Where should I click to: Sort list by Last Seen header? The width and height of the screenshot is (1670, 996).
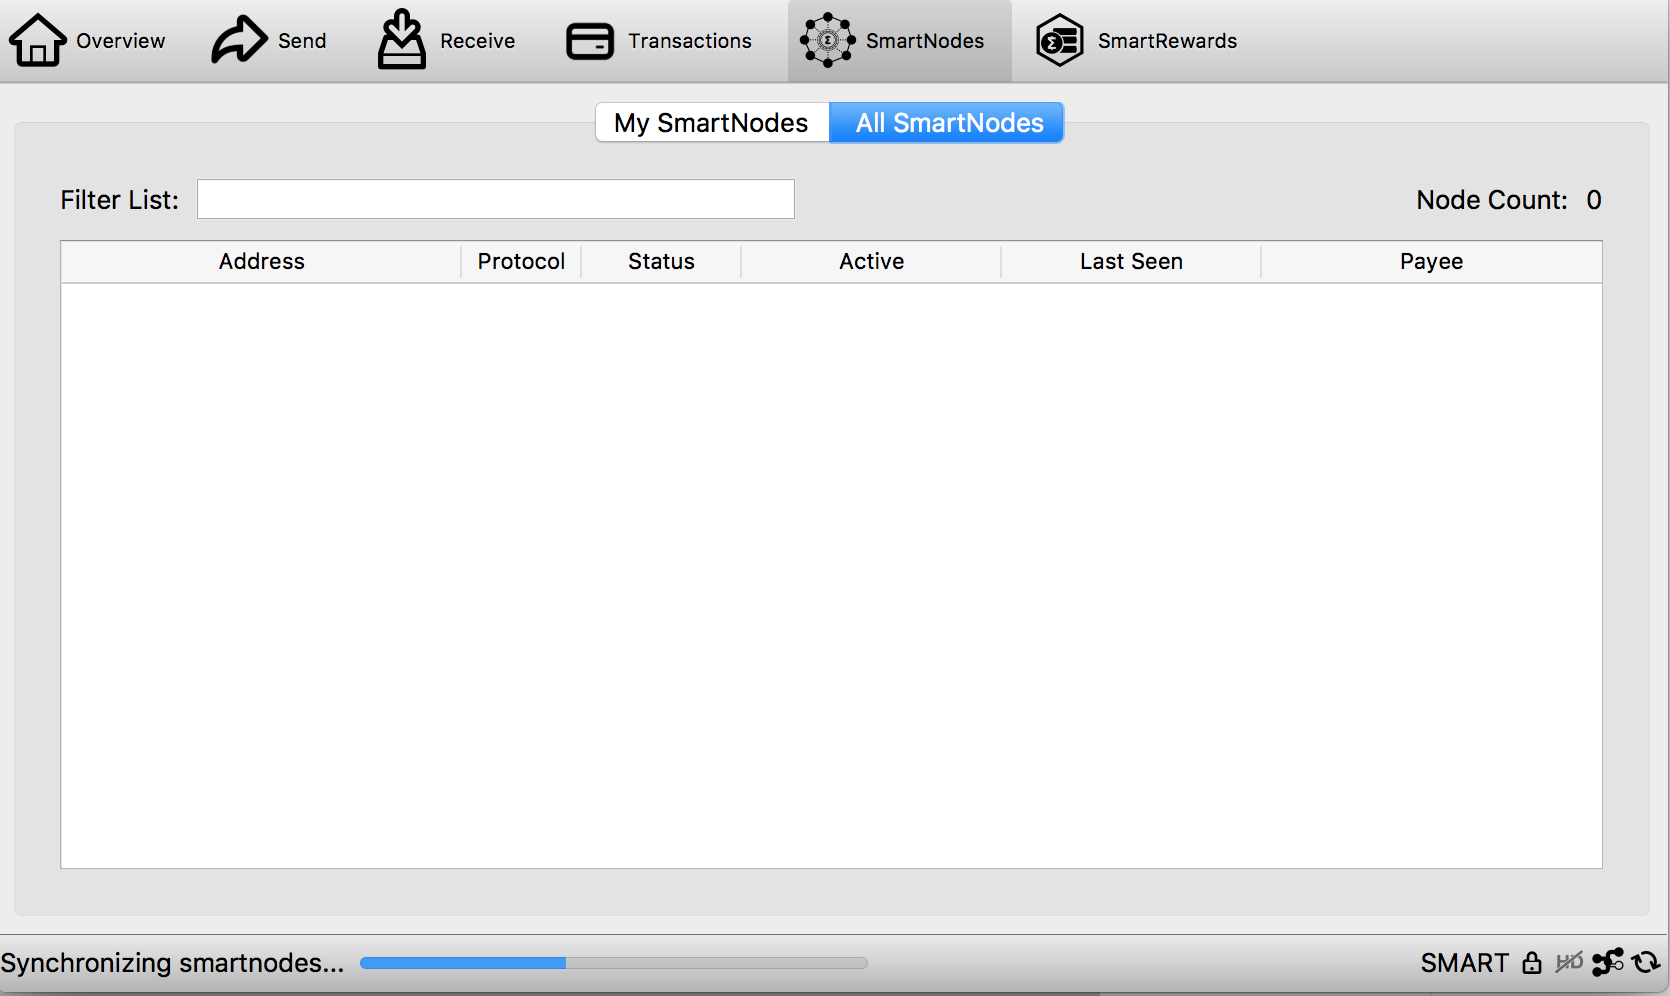pos(1131,262)
